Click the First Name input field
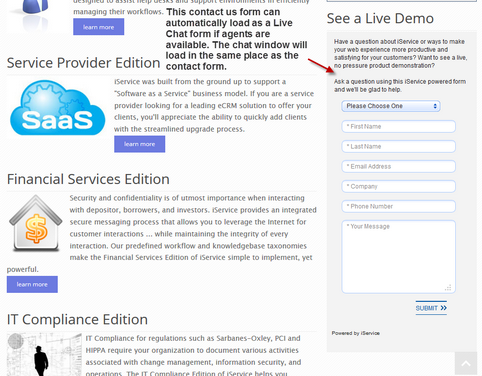 [x=398, y=127]
